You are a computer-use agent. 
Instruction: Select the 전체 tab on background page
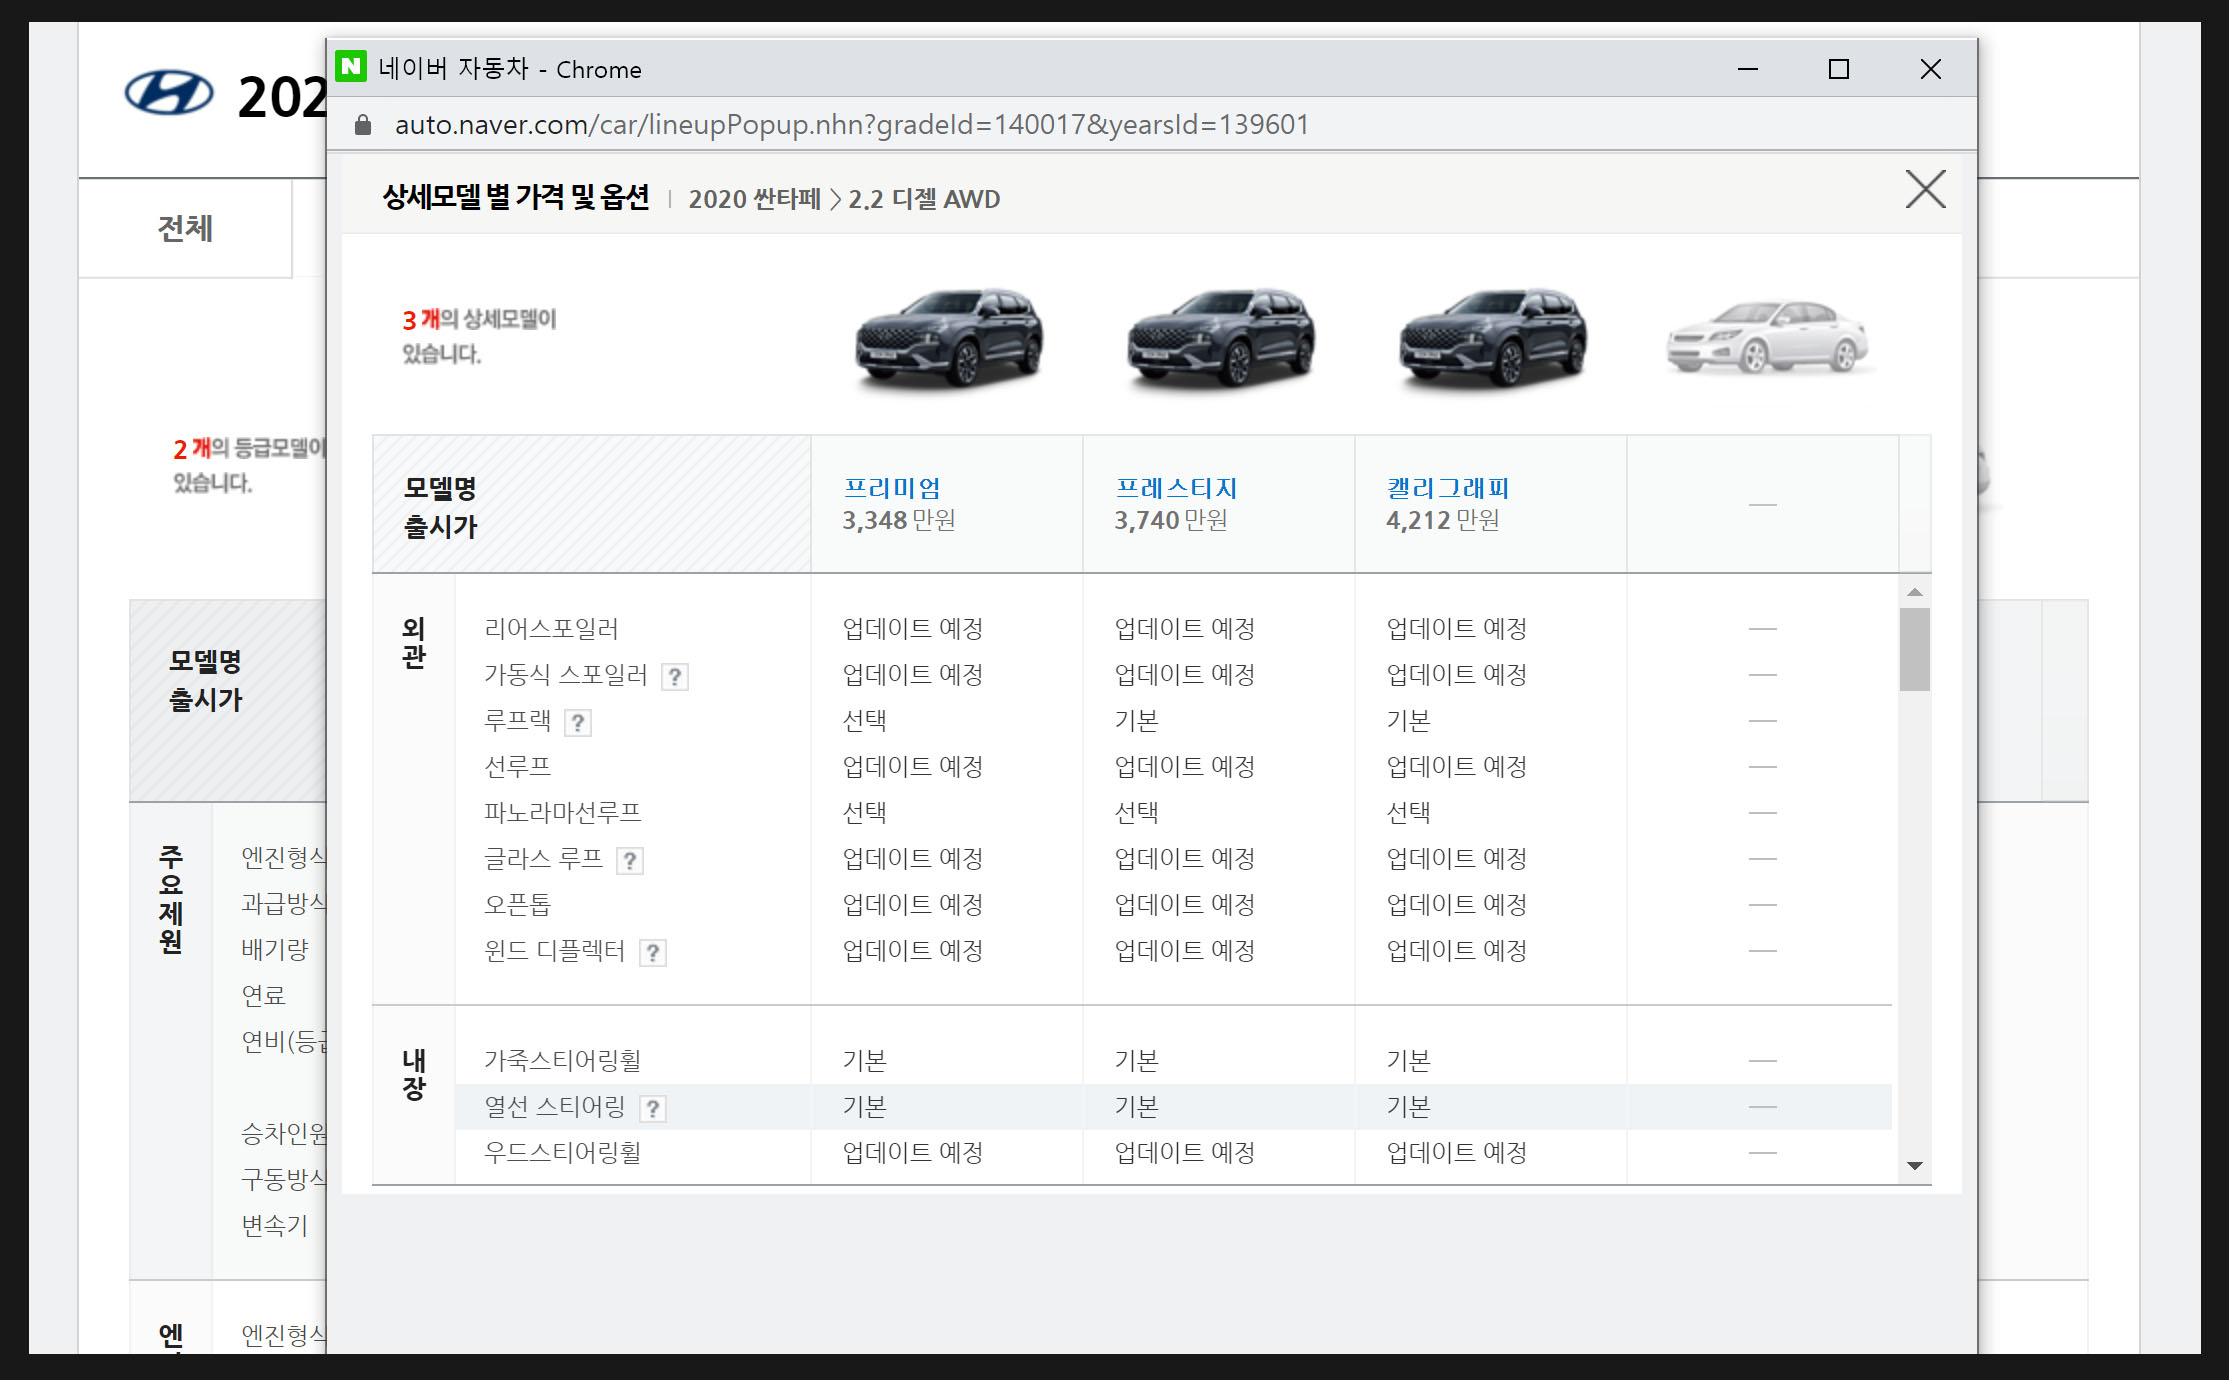(x=185, y=229)
